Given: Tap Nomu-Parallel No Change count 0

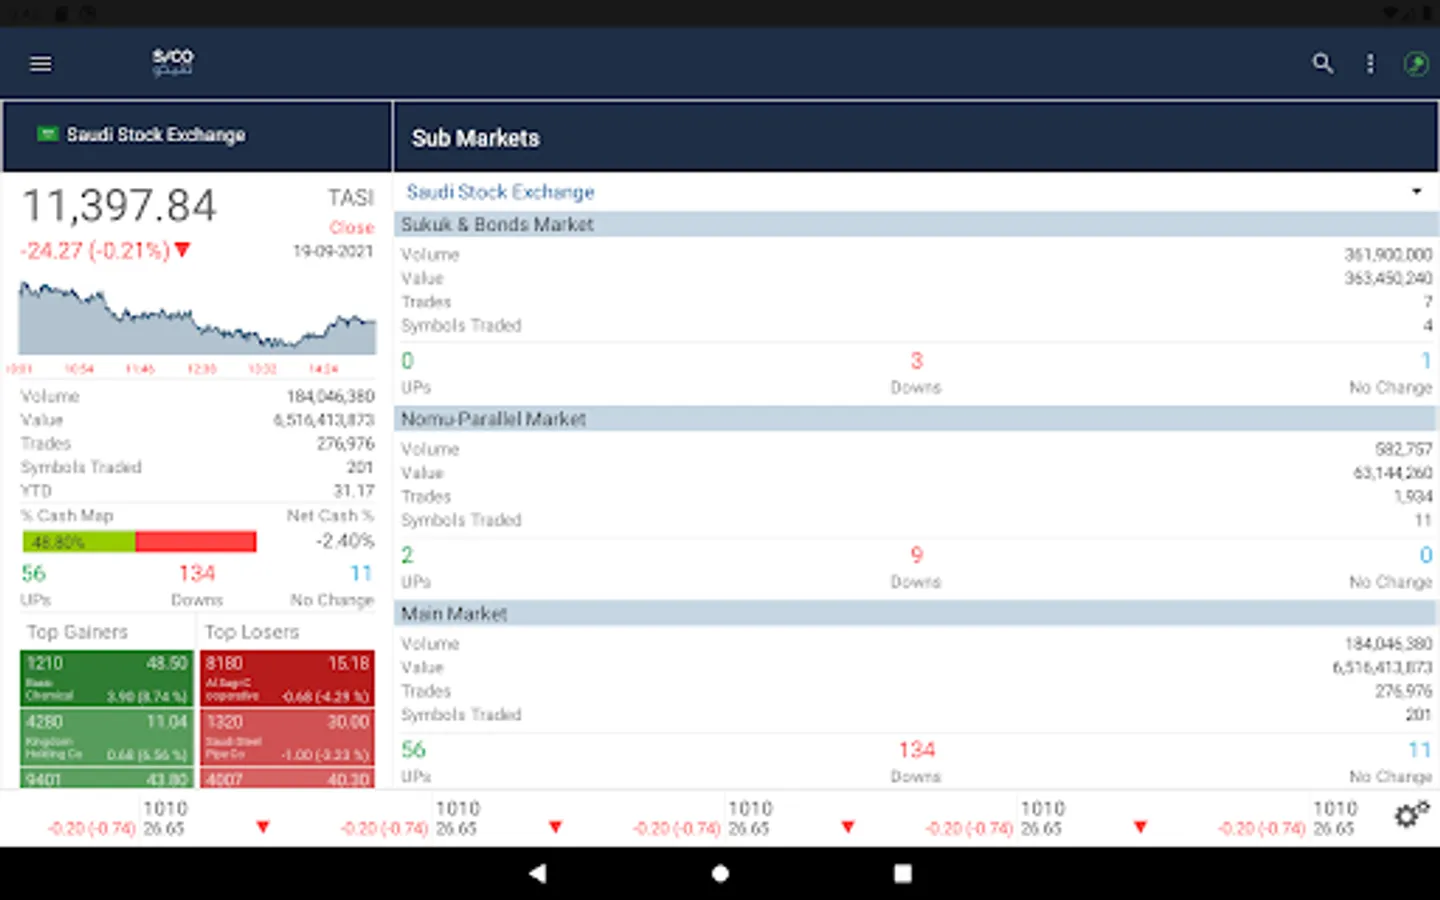Looking at the screenshot, I should pyautogui.click(x=1426, y=555).
